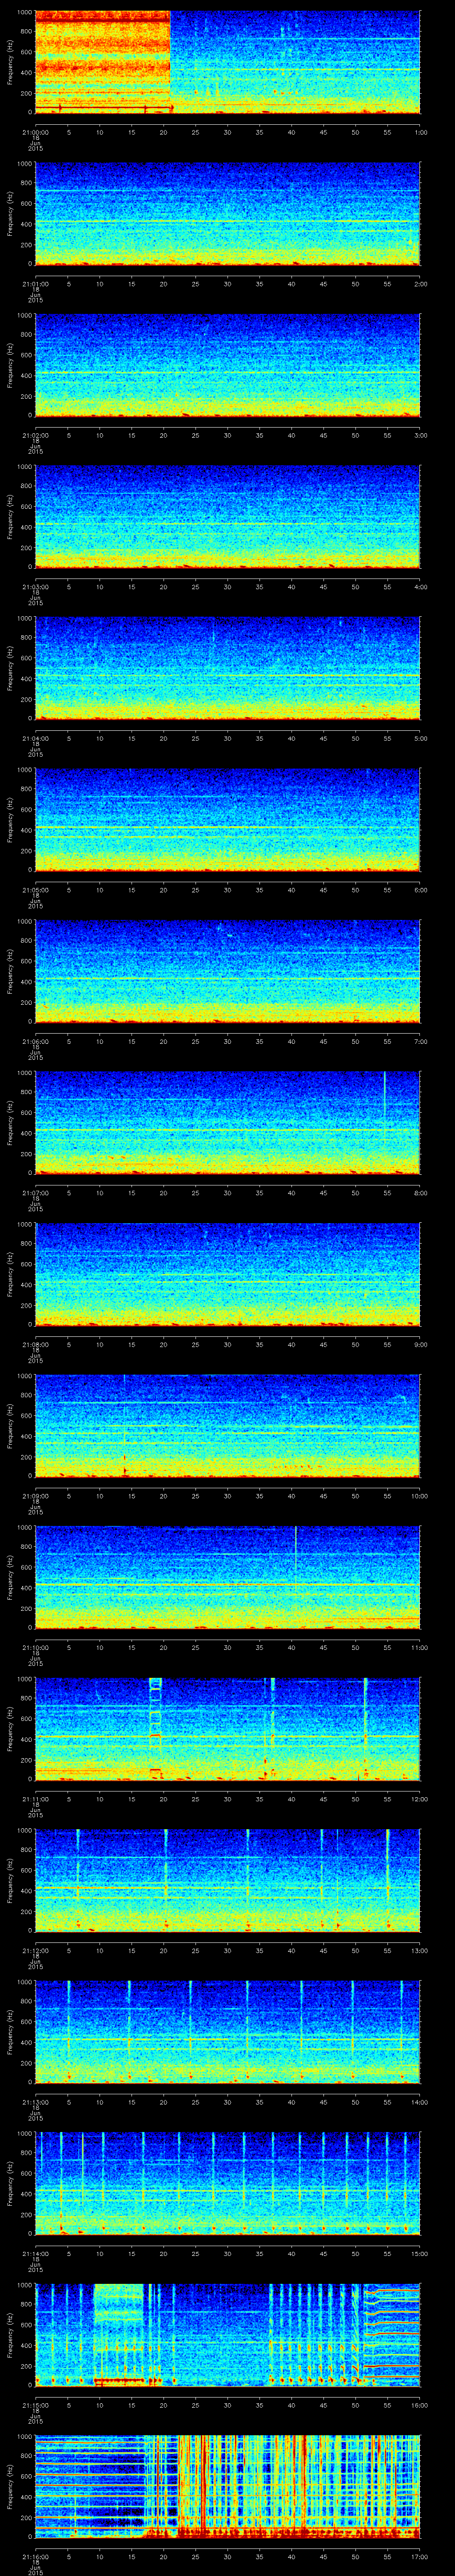The image size is (455, 2576).
Task: Click the '11:00' end time label
Action: point(420,1647)
